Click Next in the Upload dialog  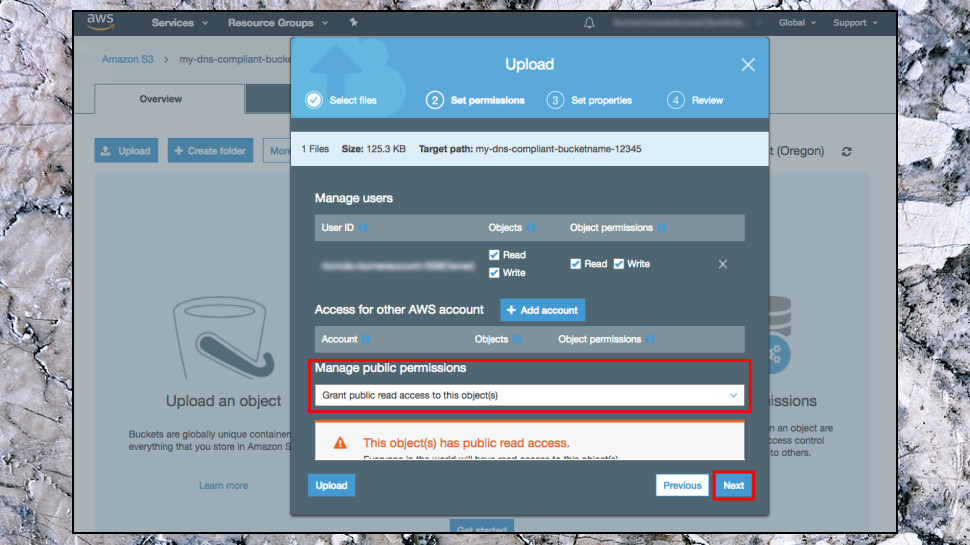(733, 486)
